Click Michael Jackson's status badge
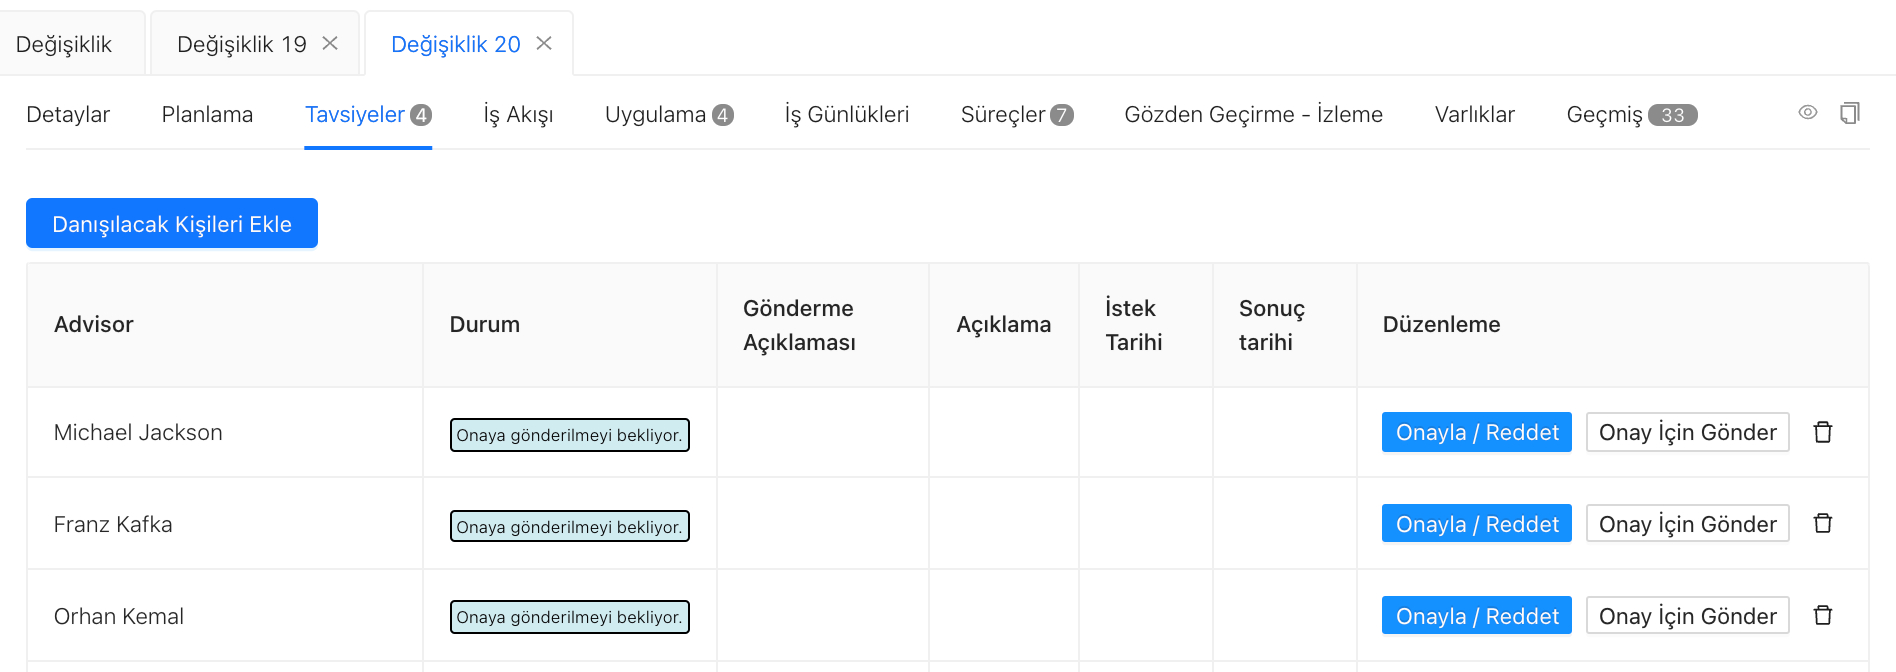Screen dimensions: 1896x672 point(569,435)
